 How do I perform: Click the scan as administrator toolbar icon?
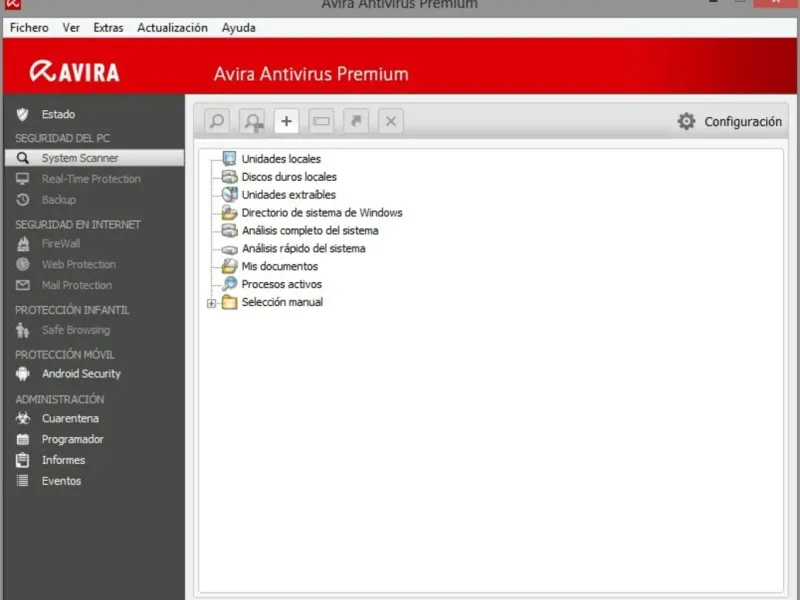tap(252, 121)
